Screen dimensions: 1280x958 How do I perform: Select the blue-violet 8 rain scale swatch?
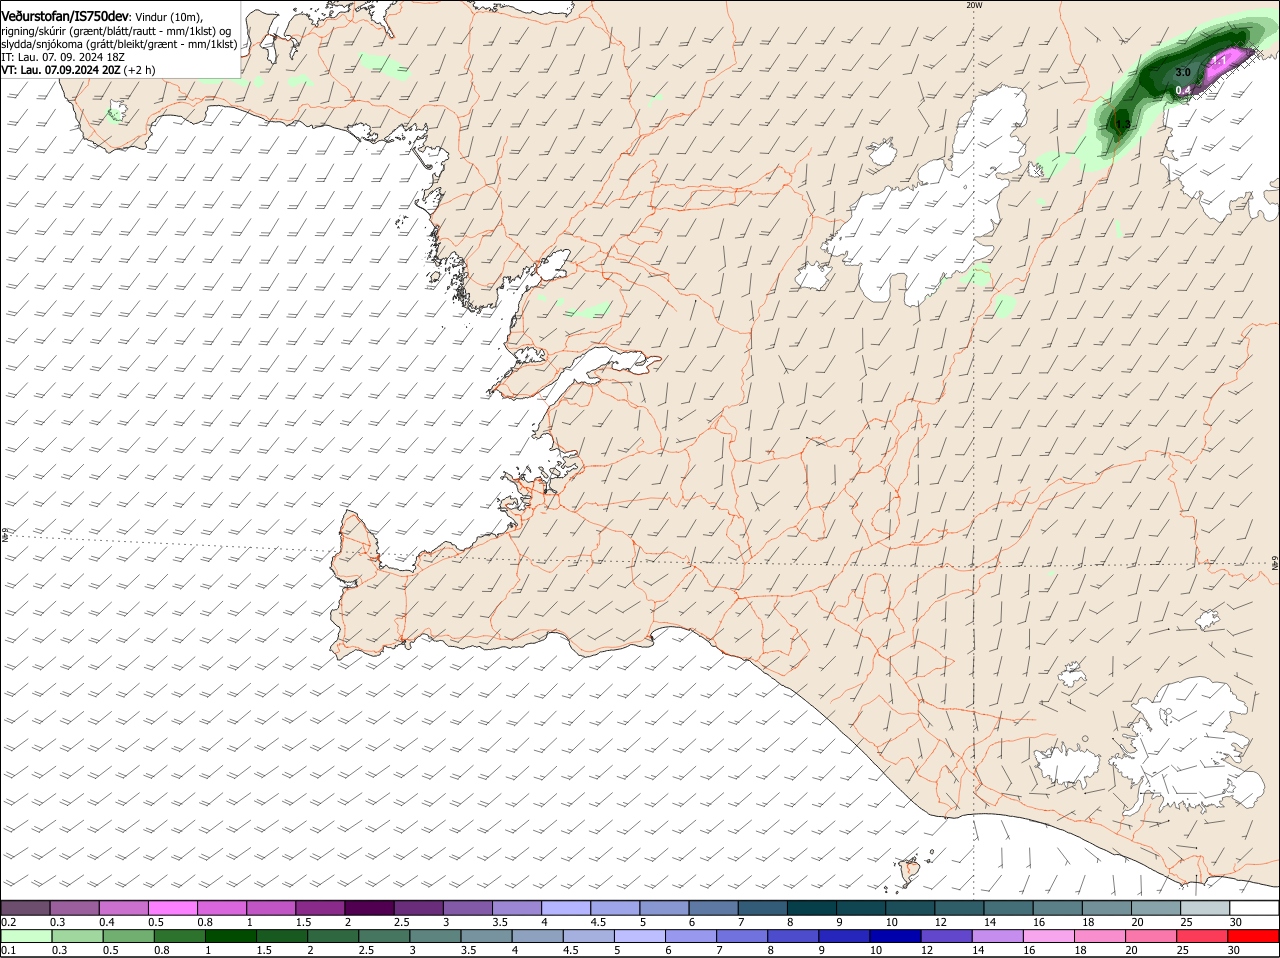(793, 936)
